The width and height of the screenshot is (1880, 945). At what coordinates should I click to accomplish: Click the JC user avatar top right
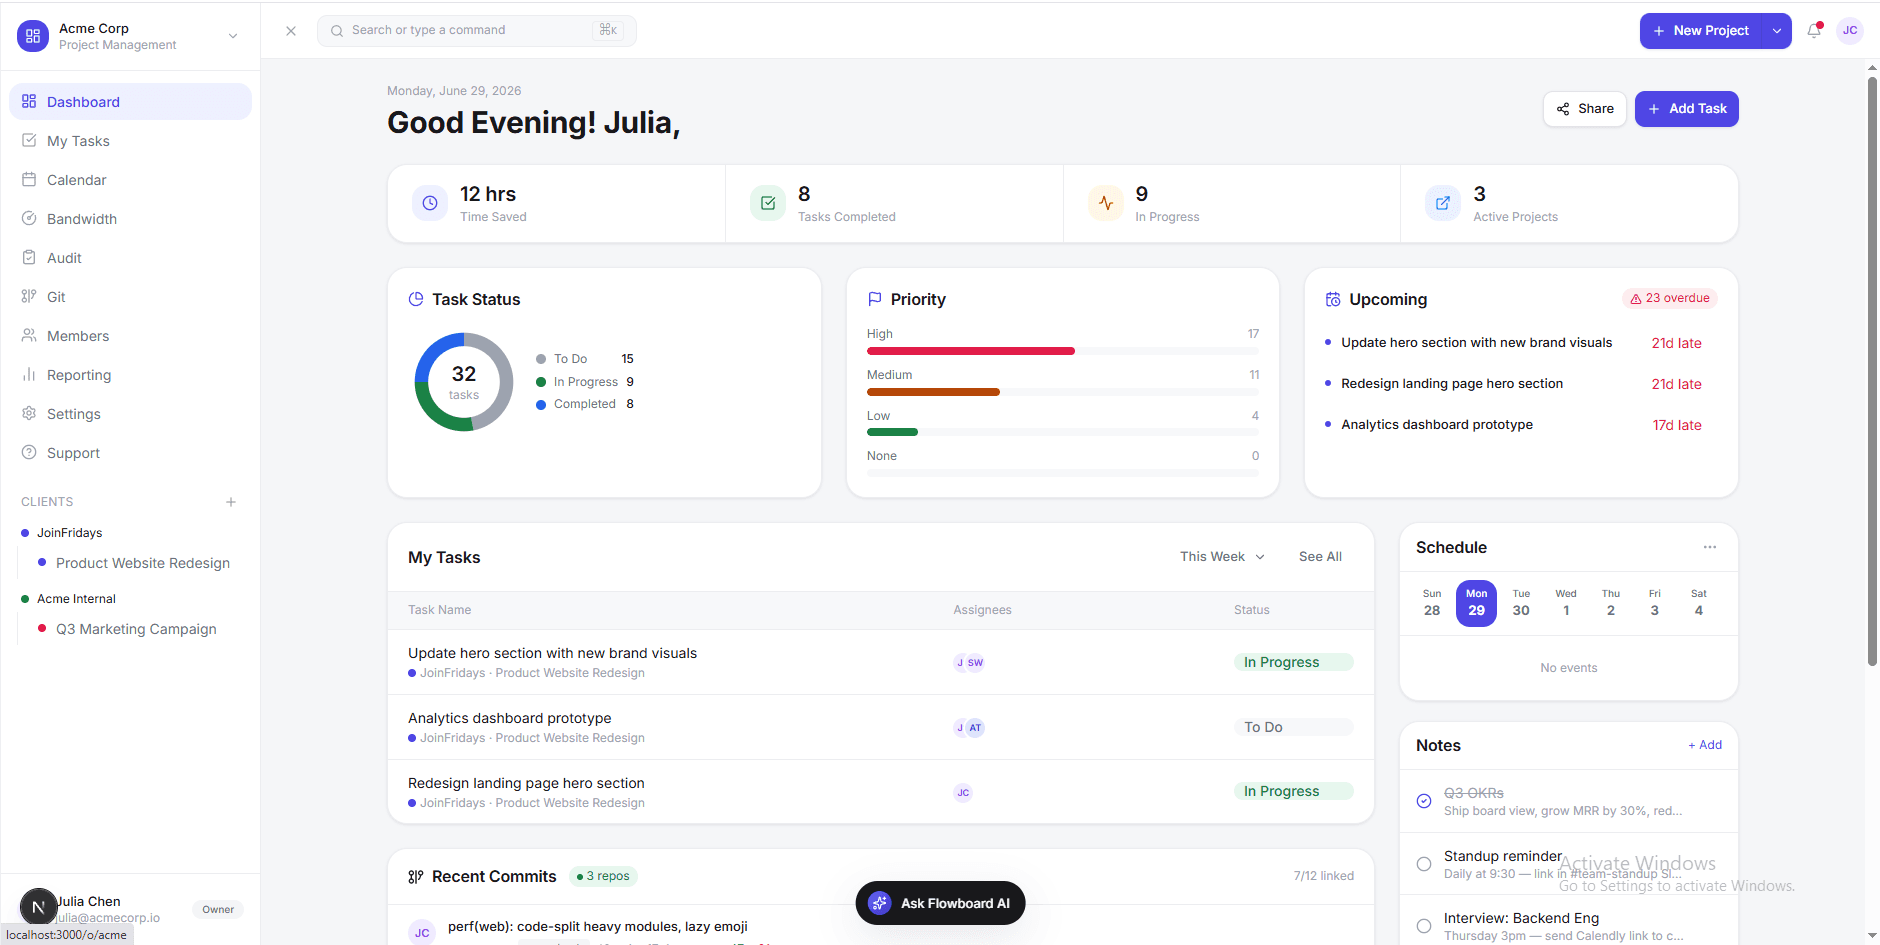pyautogui.click(x=1850, y=31)
